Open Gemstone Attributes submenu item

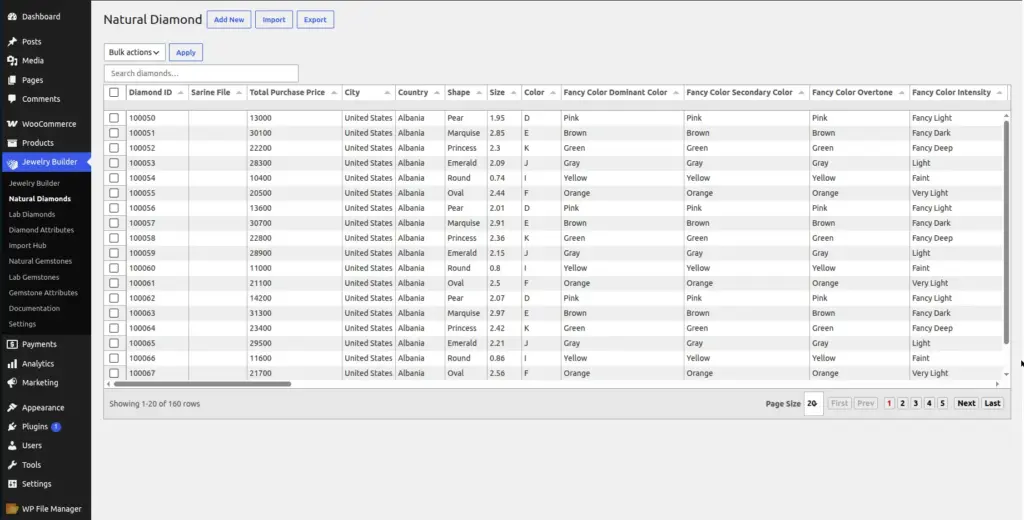pos(43,293)
